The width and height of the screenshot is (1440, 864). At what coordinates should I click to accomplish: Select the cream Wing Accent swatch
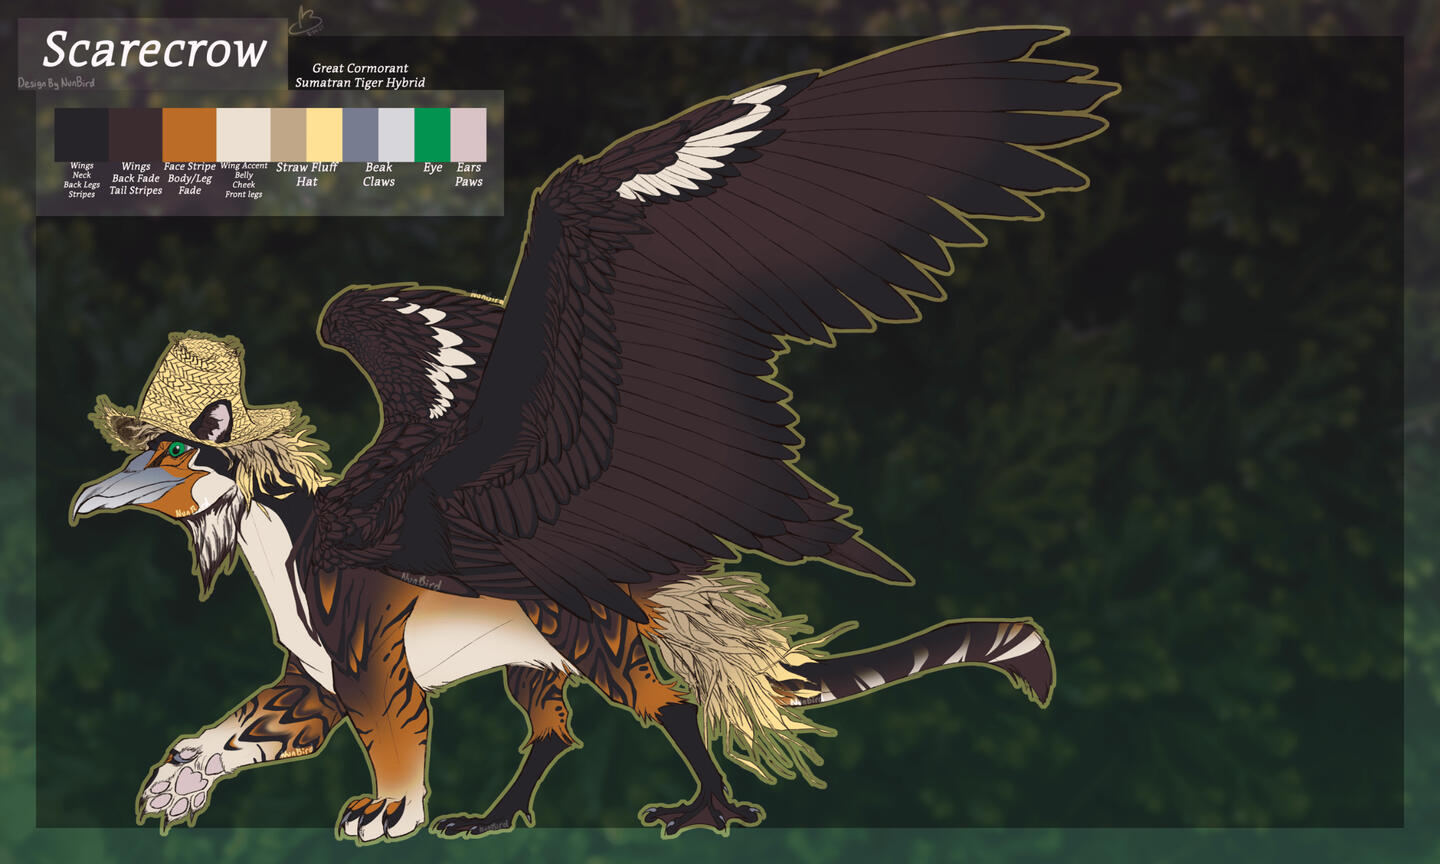[x=243, y=134]
